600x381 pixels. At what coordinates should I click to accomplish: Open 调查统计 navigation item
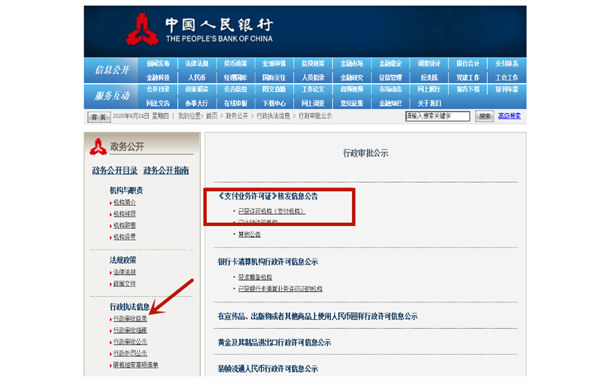(429, 64)
